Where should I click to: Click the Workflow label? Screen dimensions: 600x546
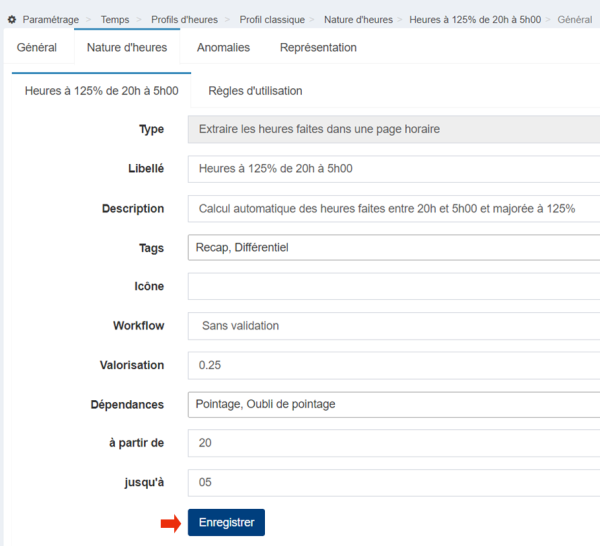click(x=139, y=326)
